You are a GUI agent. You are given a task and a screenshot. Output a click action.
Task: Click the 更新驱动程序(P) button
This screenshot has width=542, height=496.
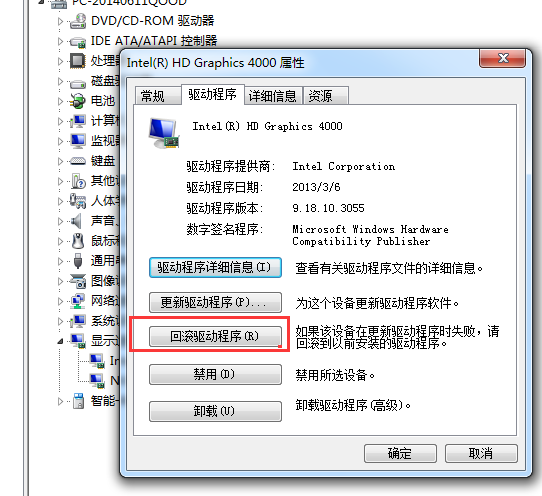(215, 302)
